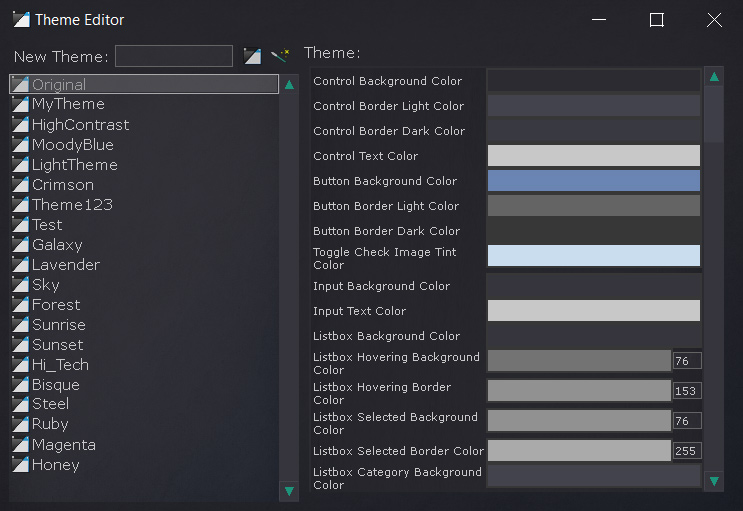Open Listbox Selected Background Color swatch

(579, 420)
